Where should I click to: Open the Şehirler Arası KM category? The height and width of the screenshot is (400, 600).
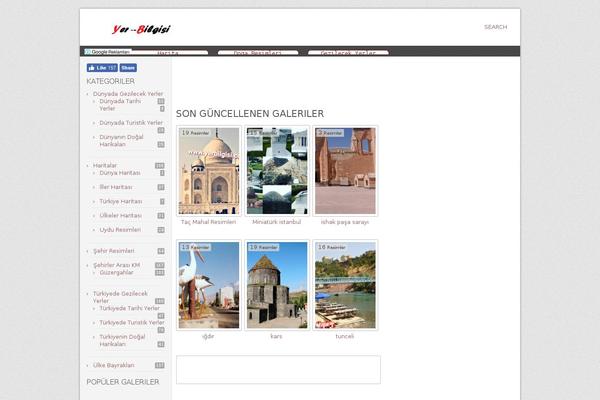coord(116,265)
